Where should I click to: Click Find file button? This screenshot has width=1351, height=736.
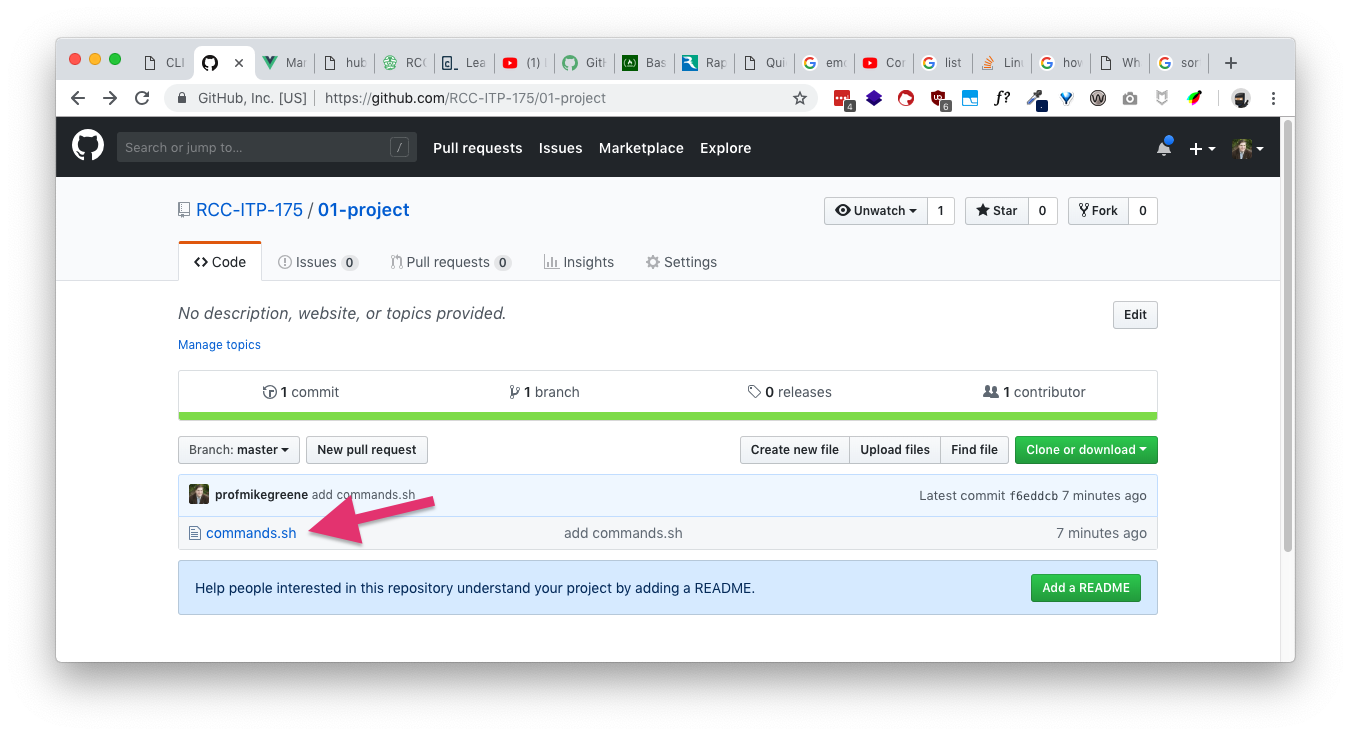pos(974,450)
